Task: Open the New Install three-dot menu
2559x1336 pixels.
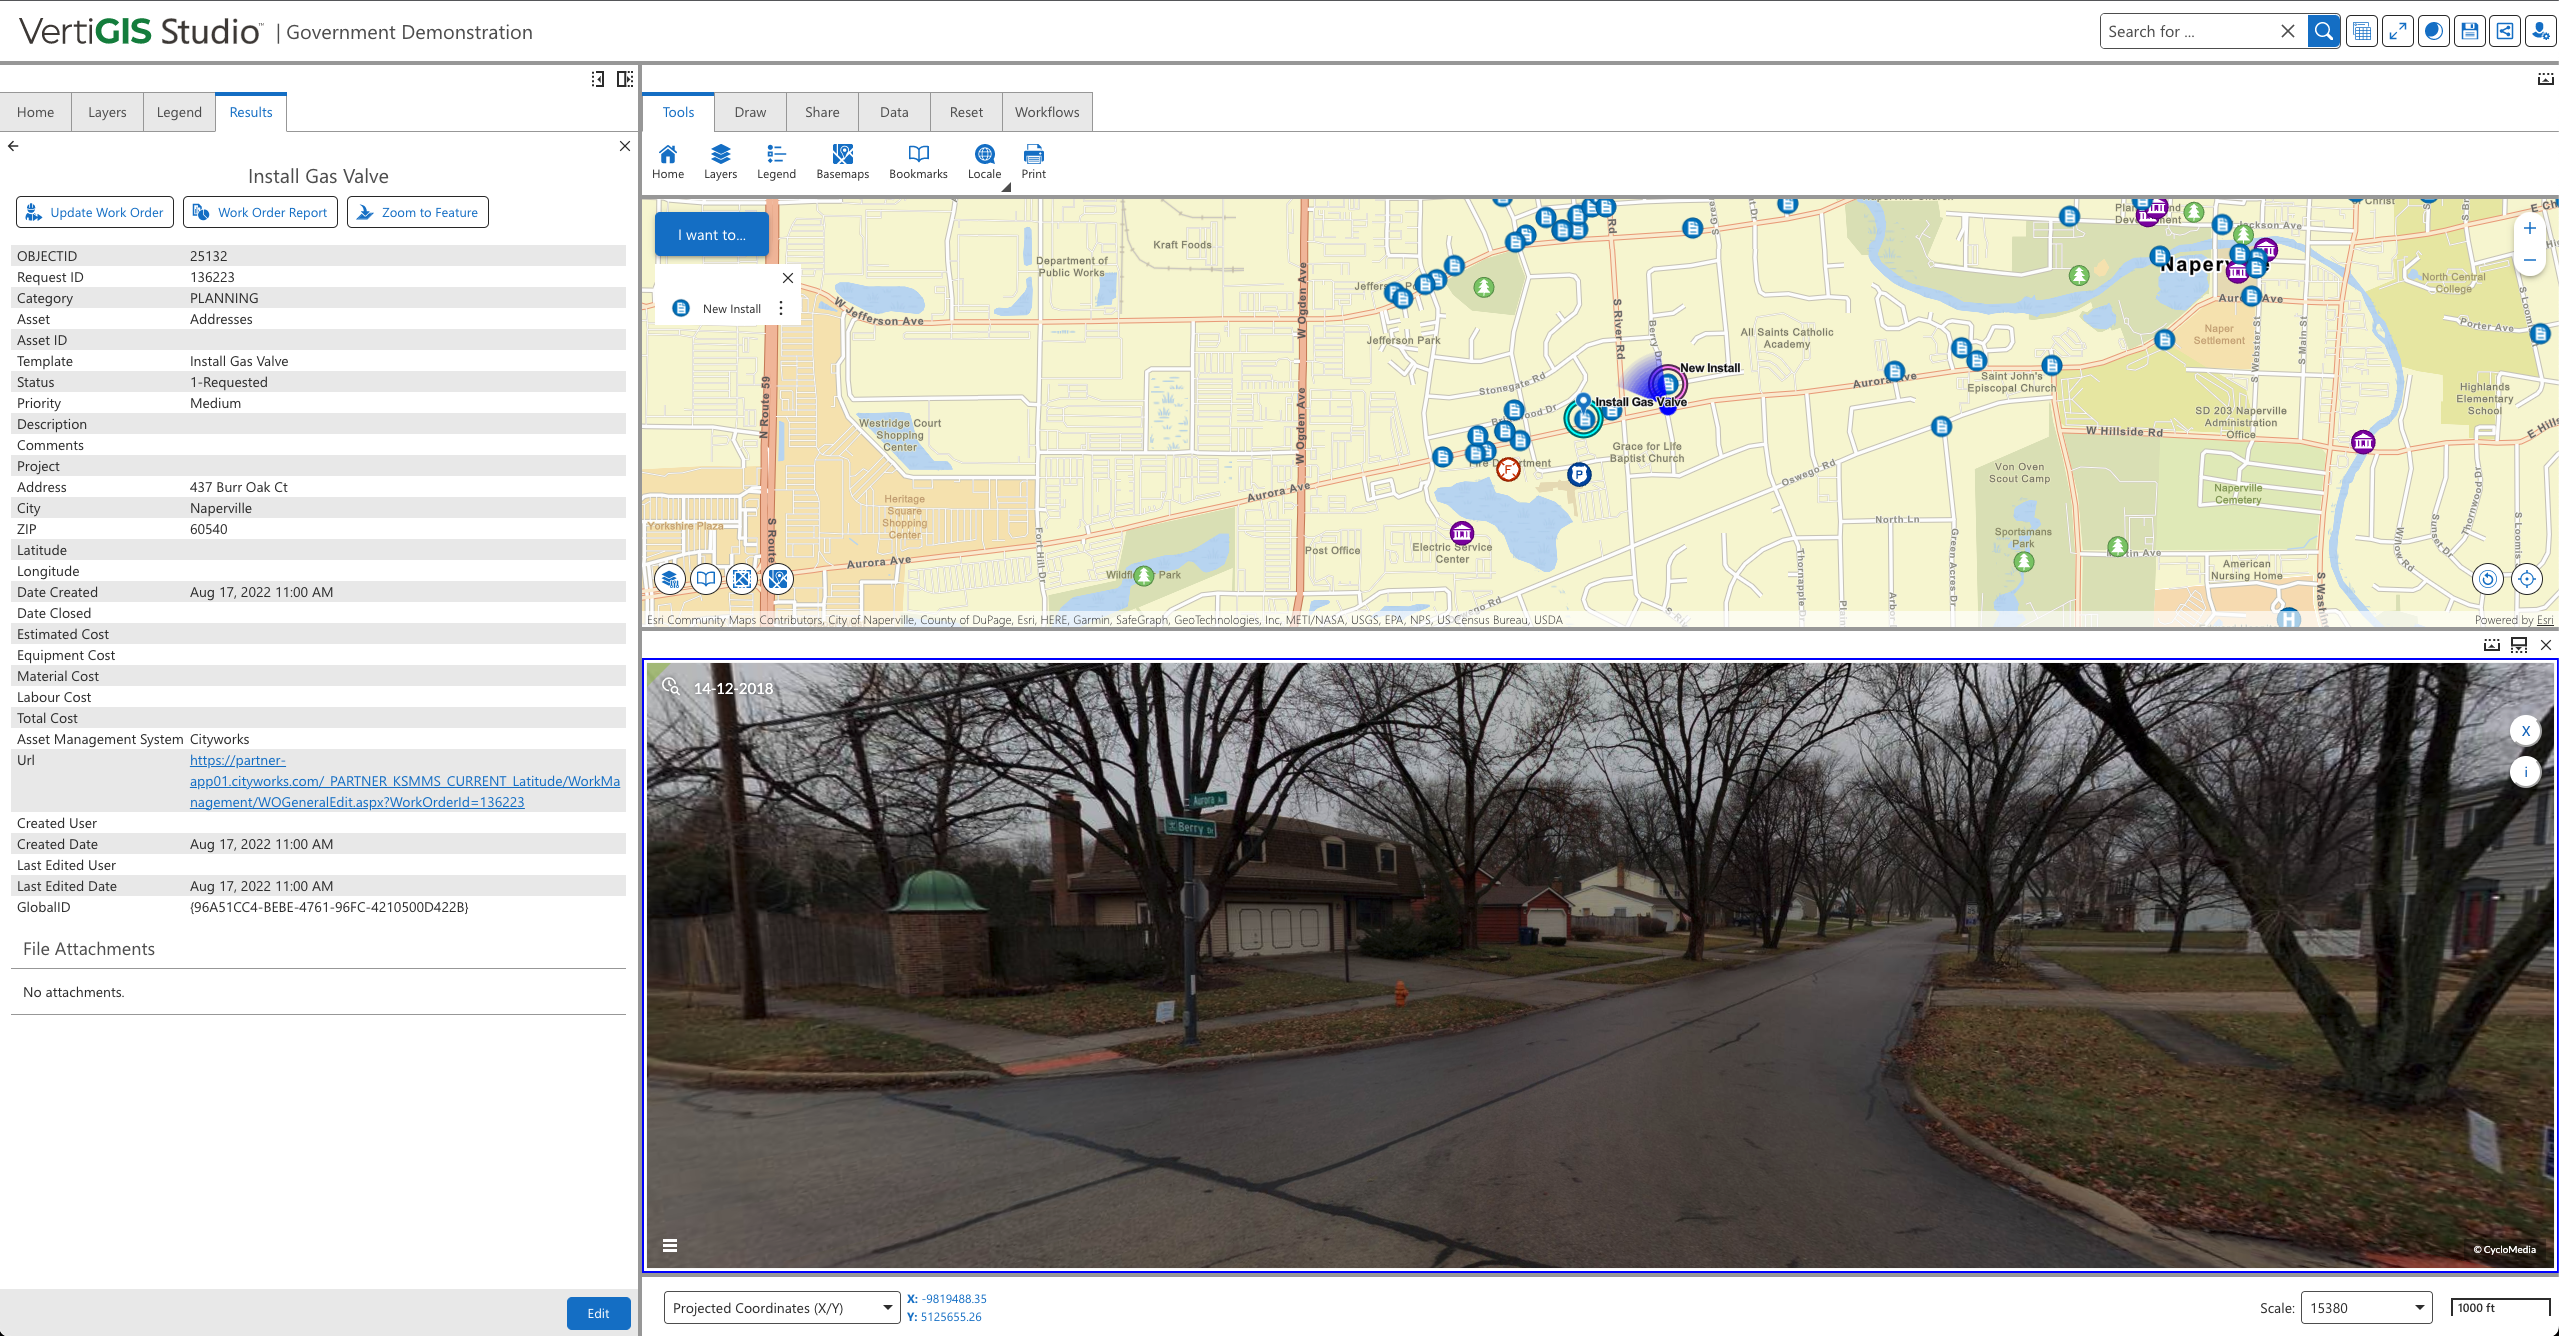Action: 781,308
